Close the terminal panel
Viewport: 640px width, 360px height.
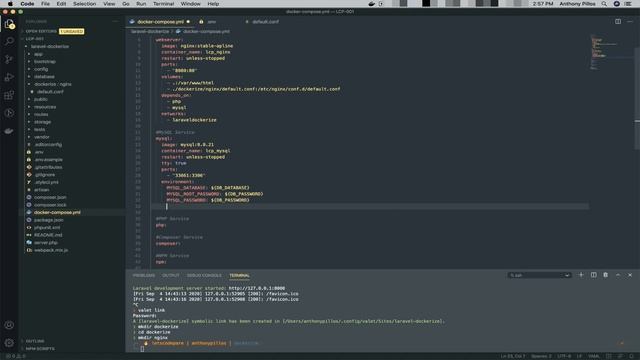(630, 275)
